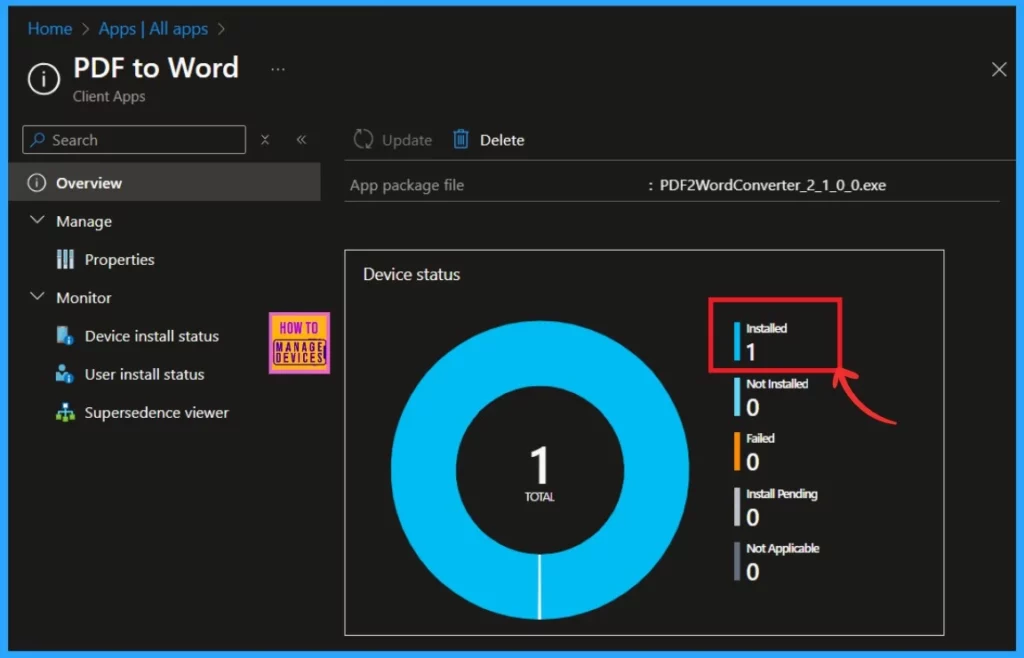Open the Supersedence viewer

[157, 413]
